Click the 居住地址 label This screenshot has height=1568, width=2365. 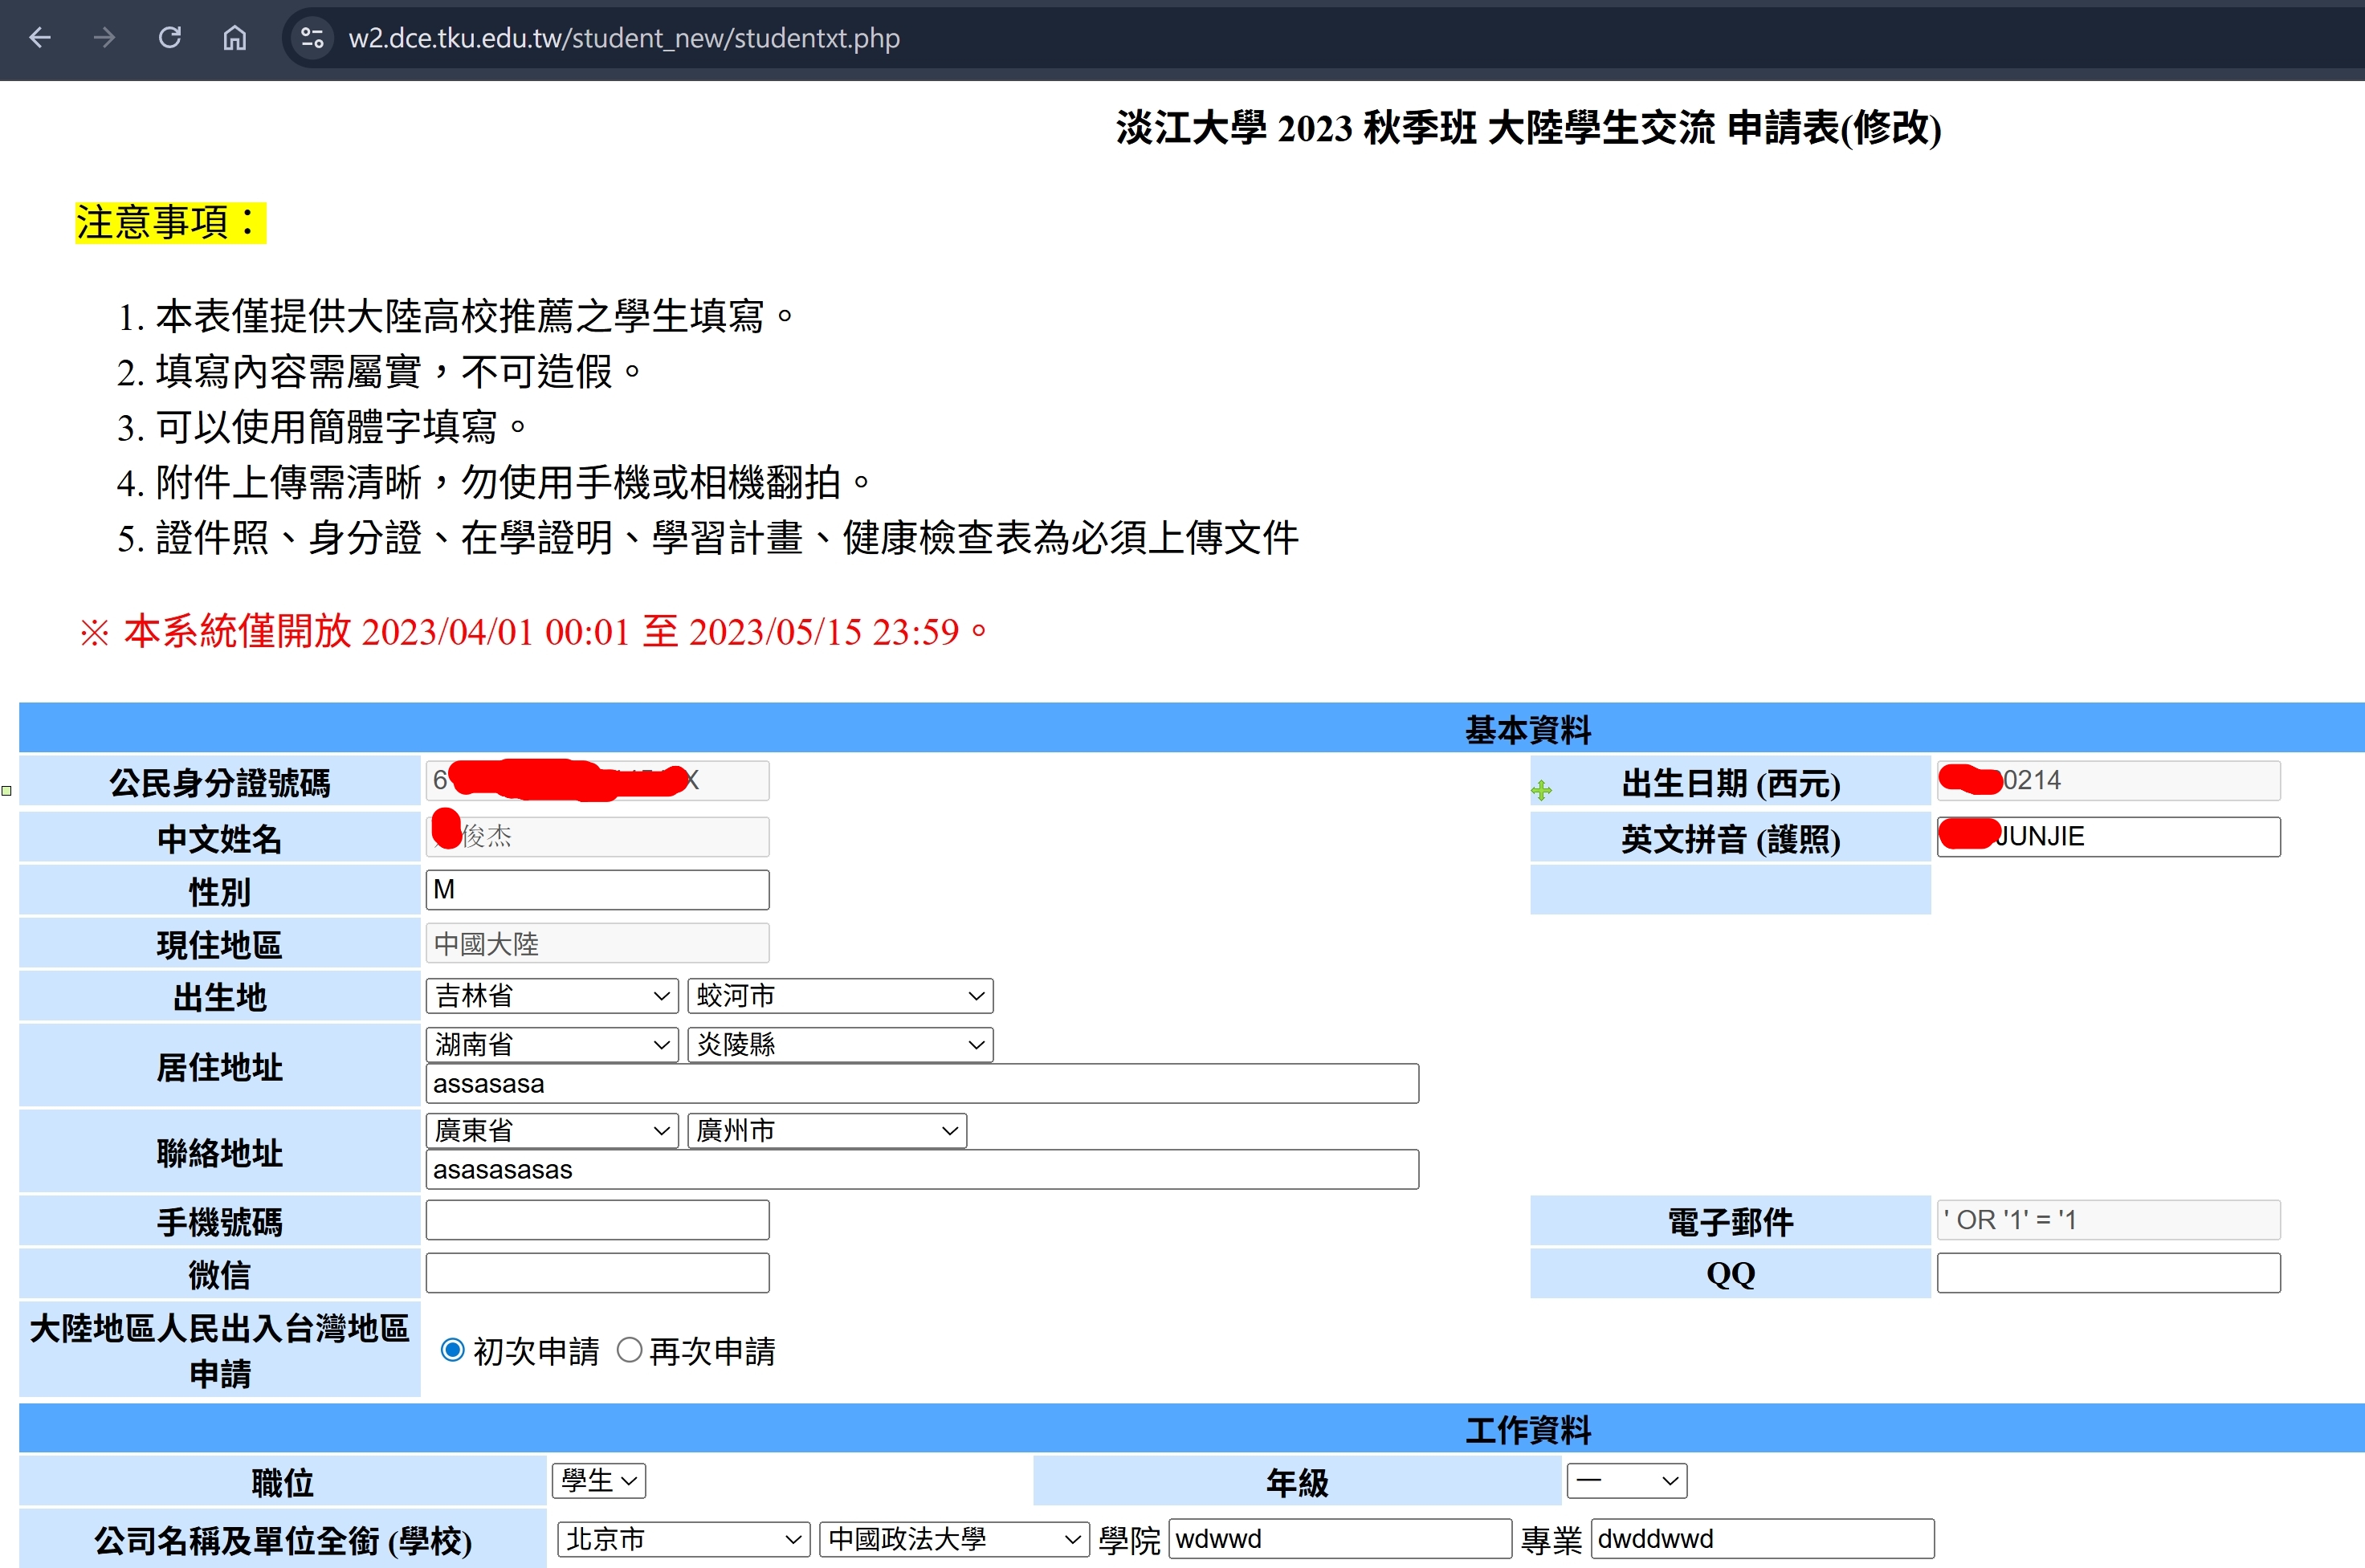219,1067
